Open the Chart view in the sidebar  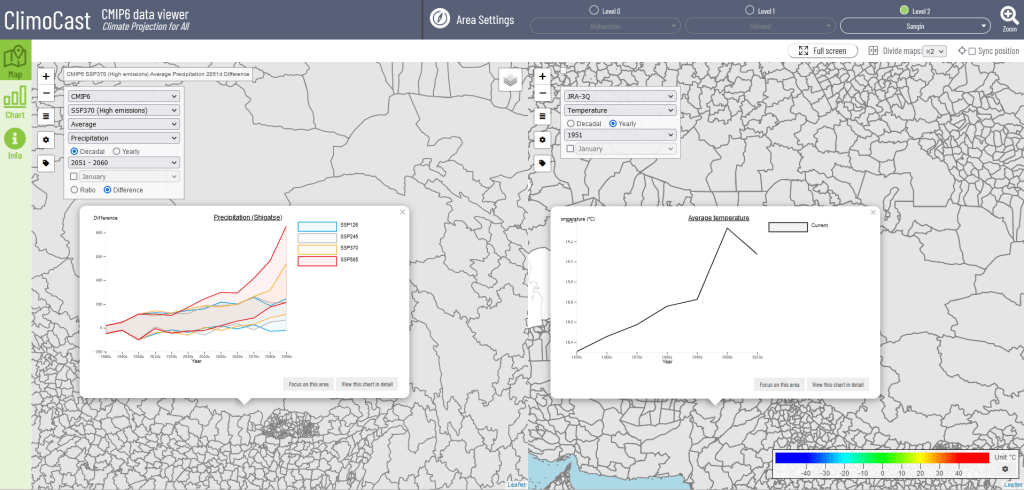15,102
